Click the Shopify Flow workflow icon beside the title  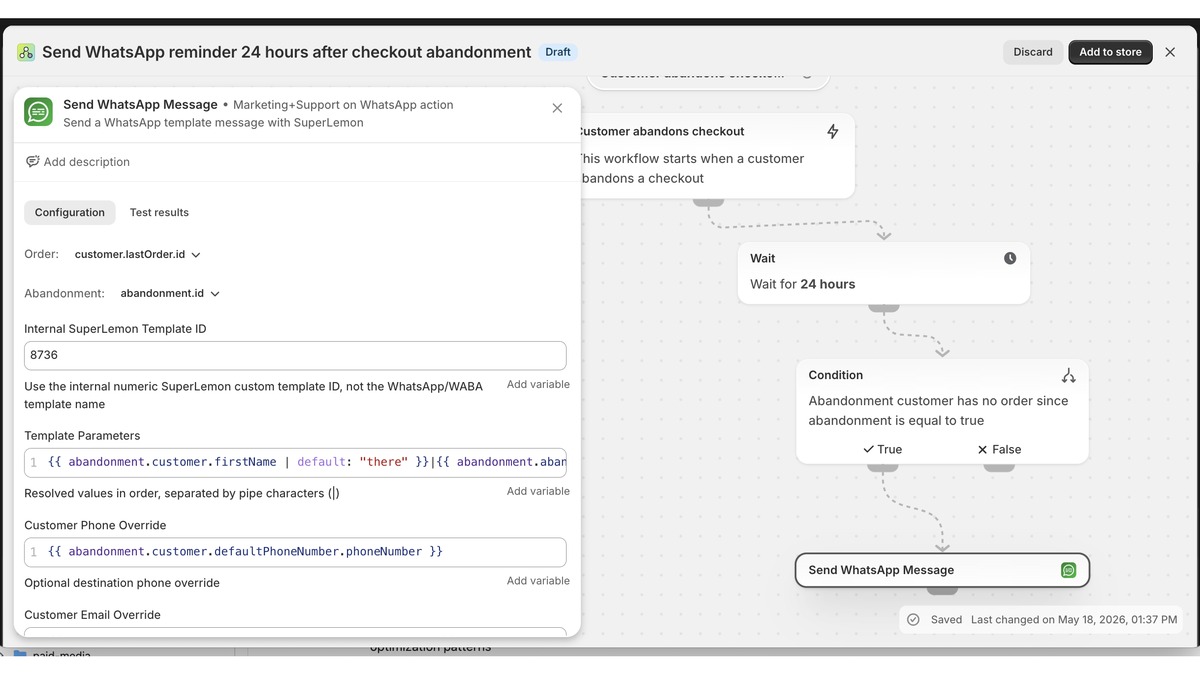(x=26, y=52)
